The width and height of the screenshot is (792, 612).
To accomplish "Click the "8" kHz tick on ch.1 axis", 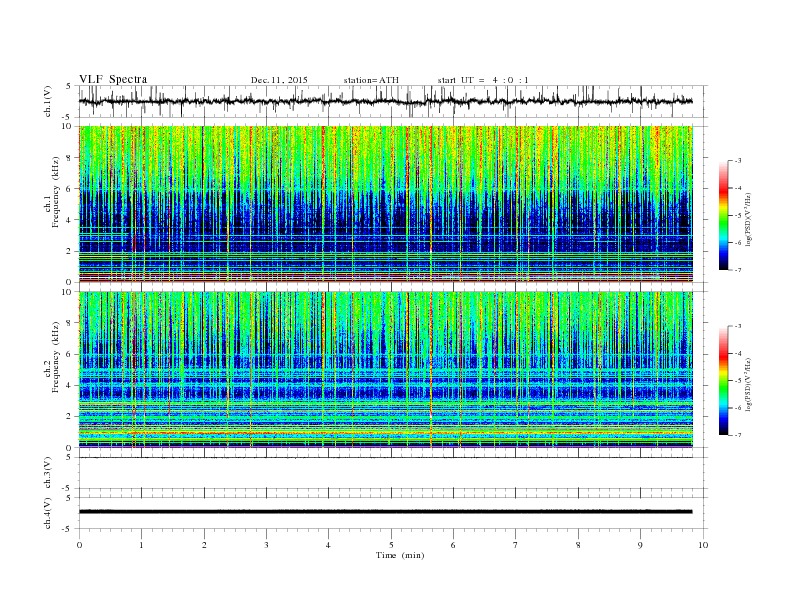I will [x=69, y=158].
